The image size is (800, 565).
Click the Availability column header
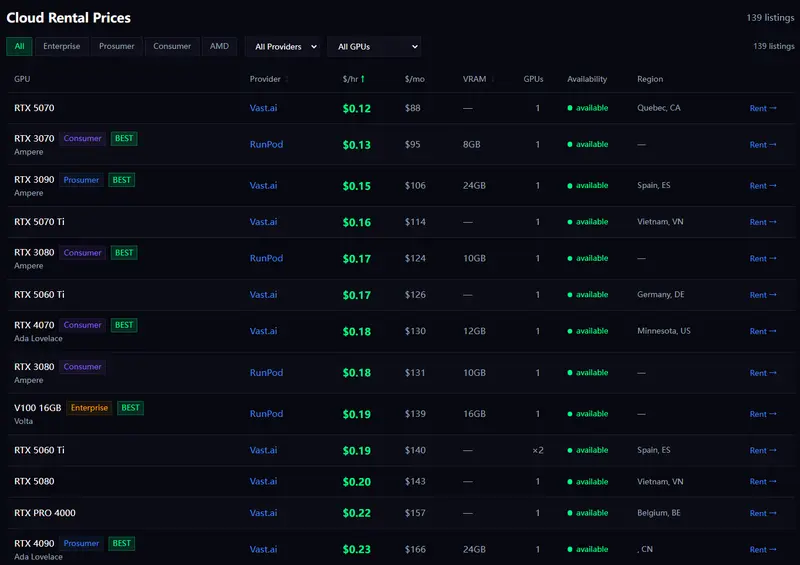(x=587, y=79)
